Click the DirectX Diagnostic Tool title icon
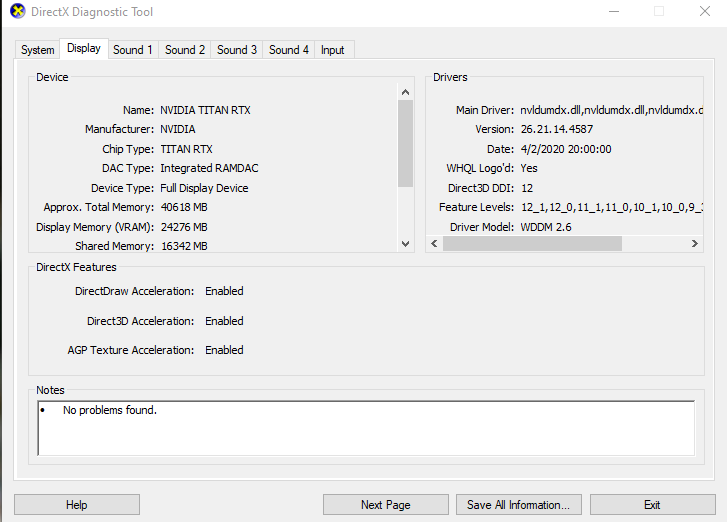This screenshot has height=522, width=727. (x=18, y=11)
